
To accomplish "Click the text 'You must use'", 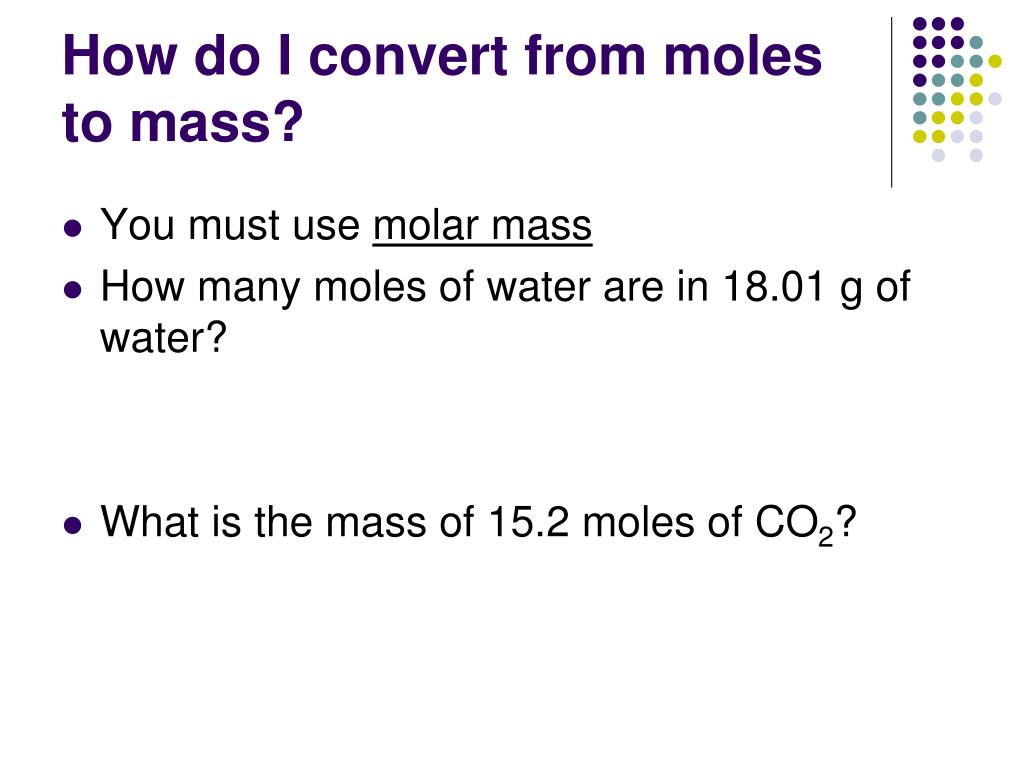I will tap(230, 226).
